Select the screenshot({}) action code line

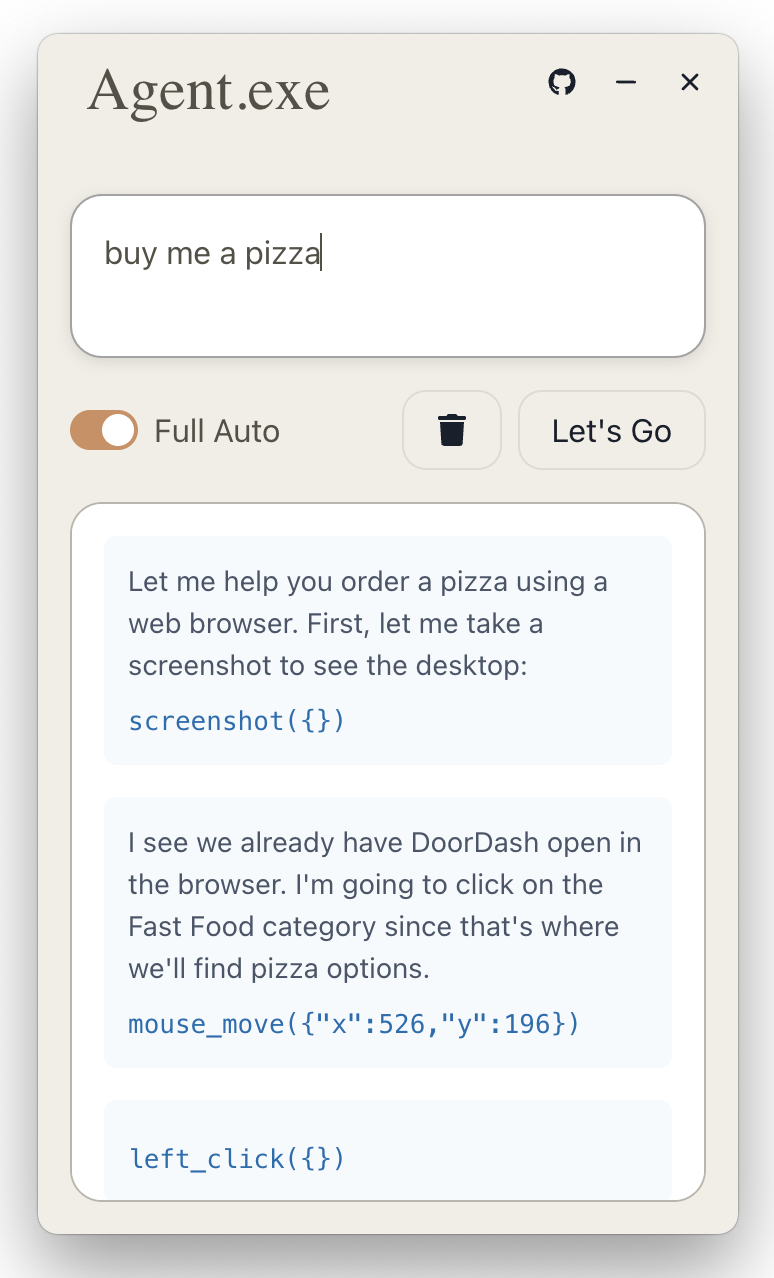tap(237, 721)
